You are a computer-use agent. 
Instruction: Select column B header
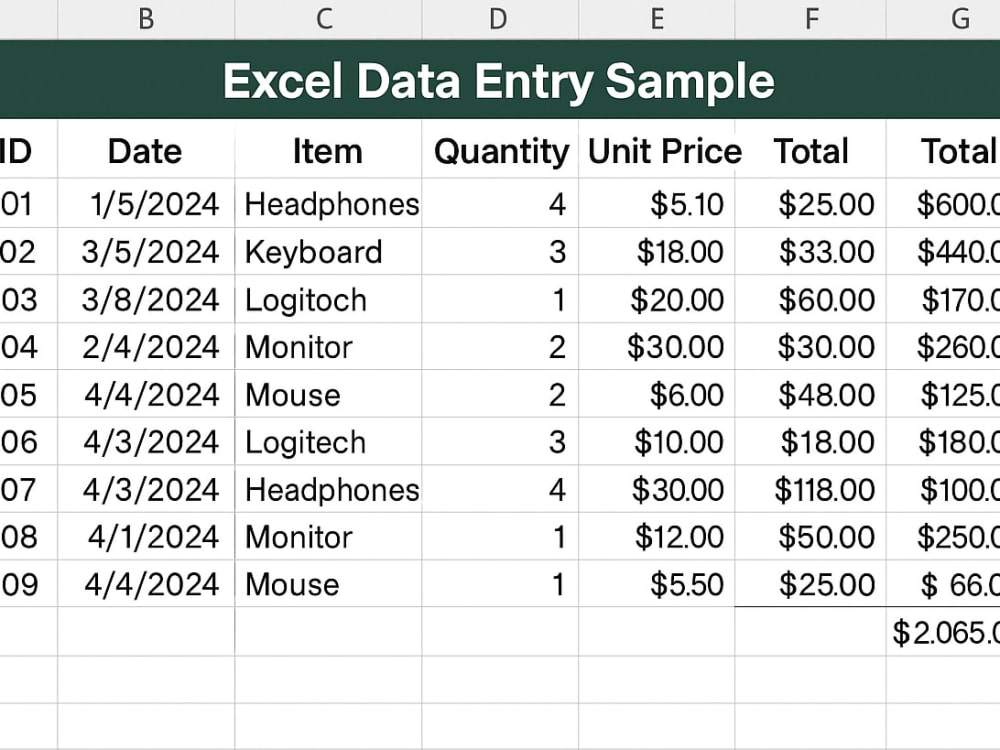(x=146, y=19)
